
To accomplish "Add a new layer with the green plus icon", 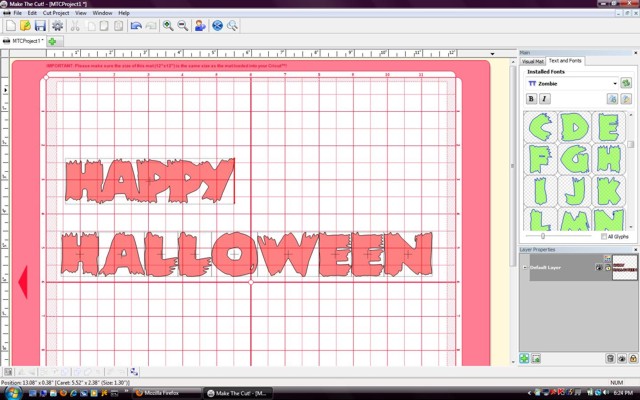I will tap(524, 358).
